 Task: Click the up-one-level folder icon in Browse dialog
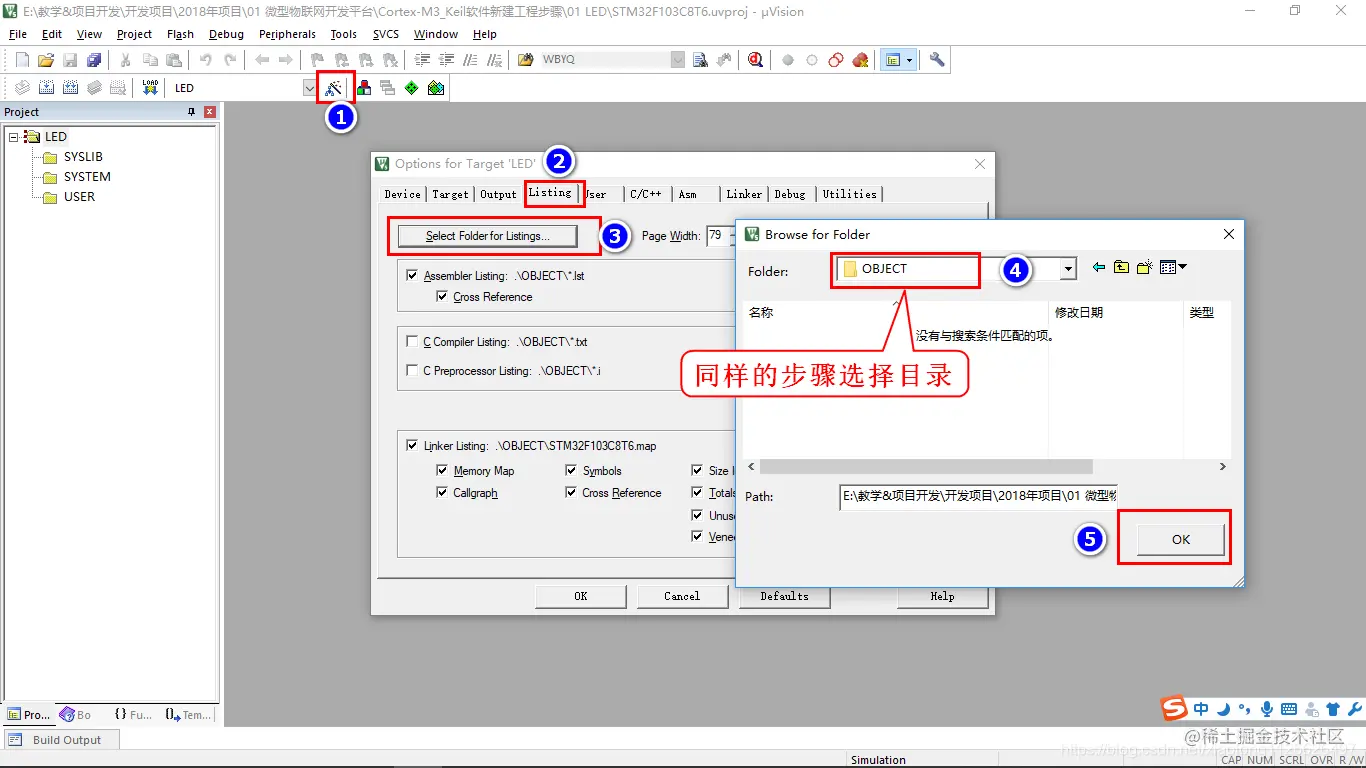click(1121, 267)
